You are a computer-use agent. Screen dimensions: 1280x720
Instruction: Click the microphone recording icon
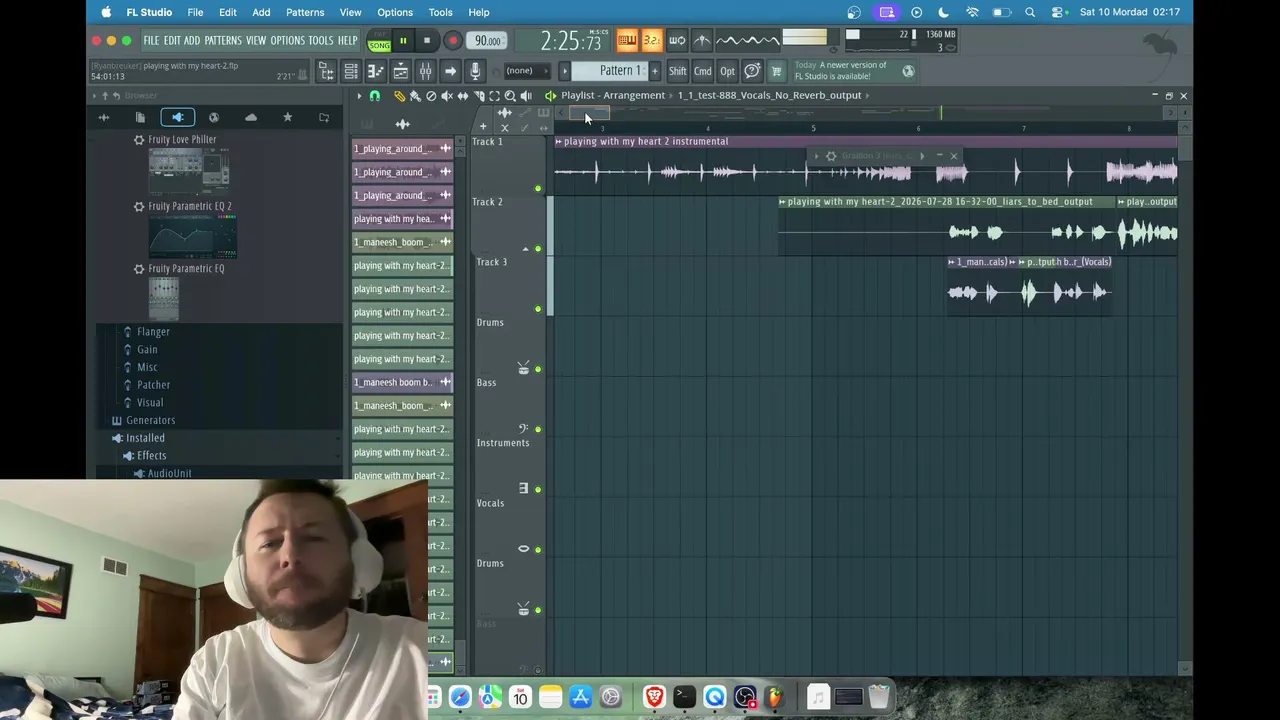pyautogui.click(x=475, y=71)
